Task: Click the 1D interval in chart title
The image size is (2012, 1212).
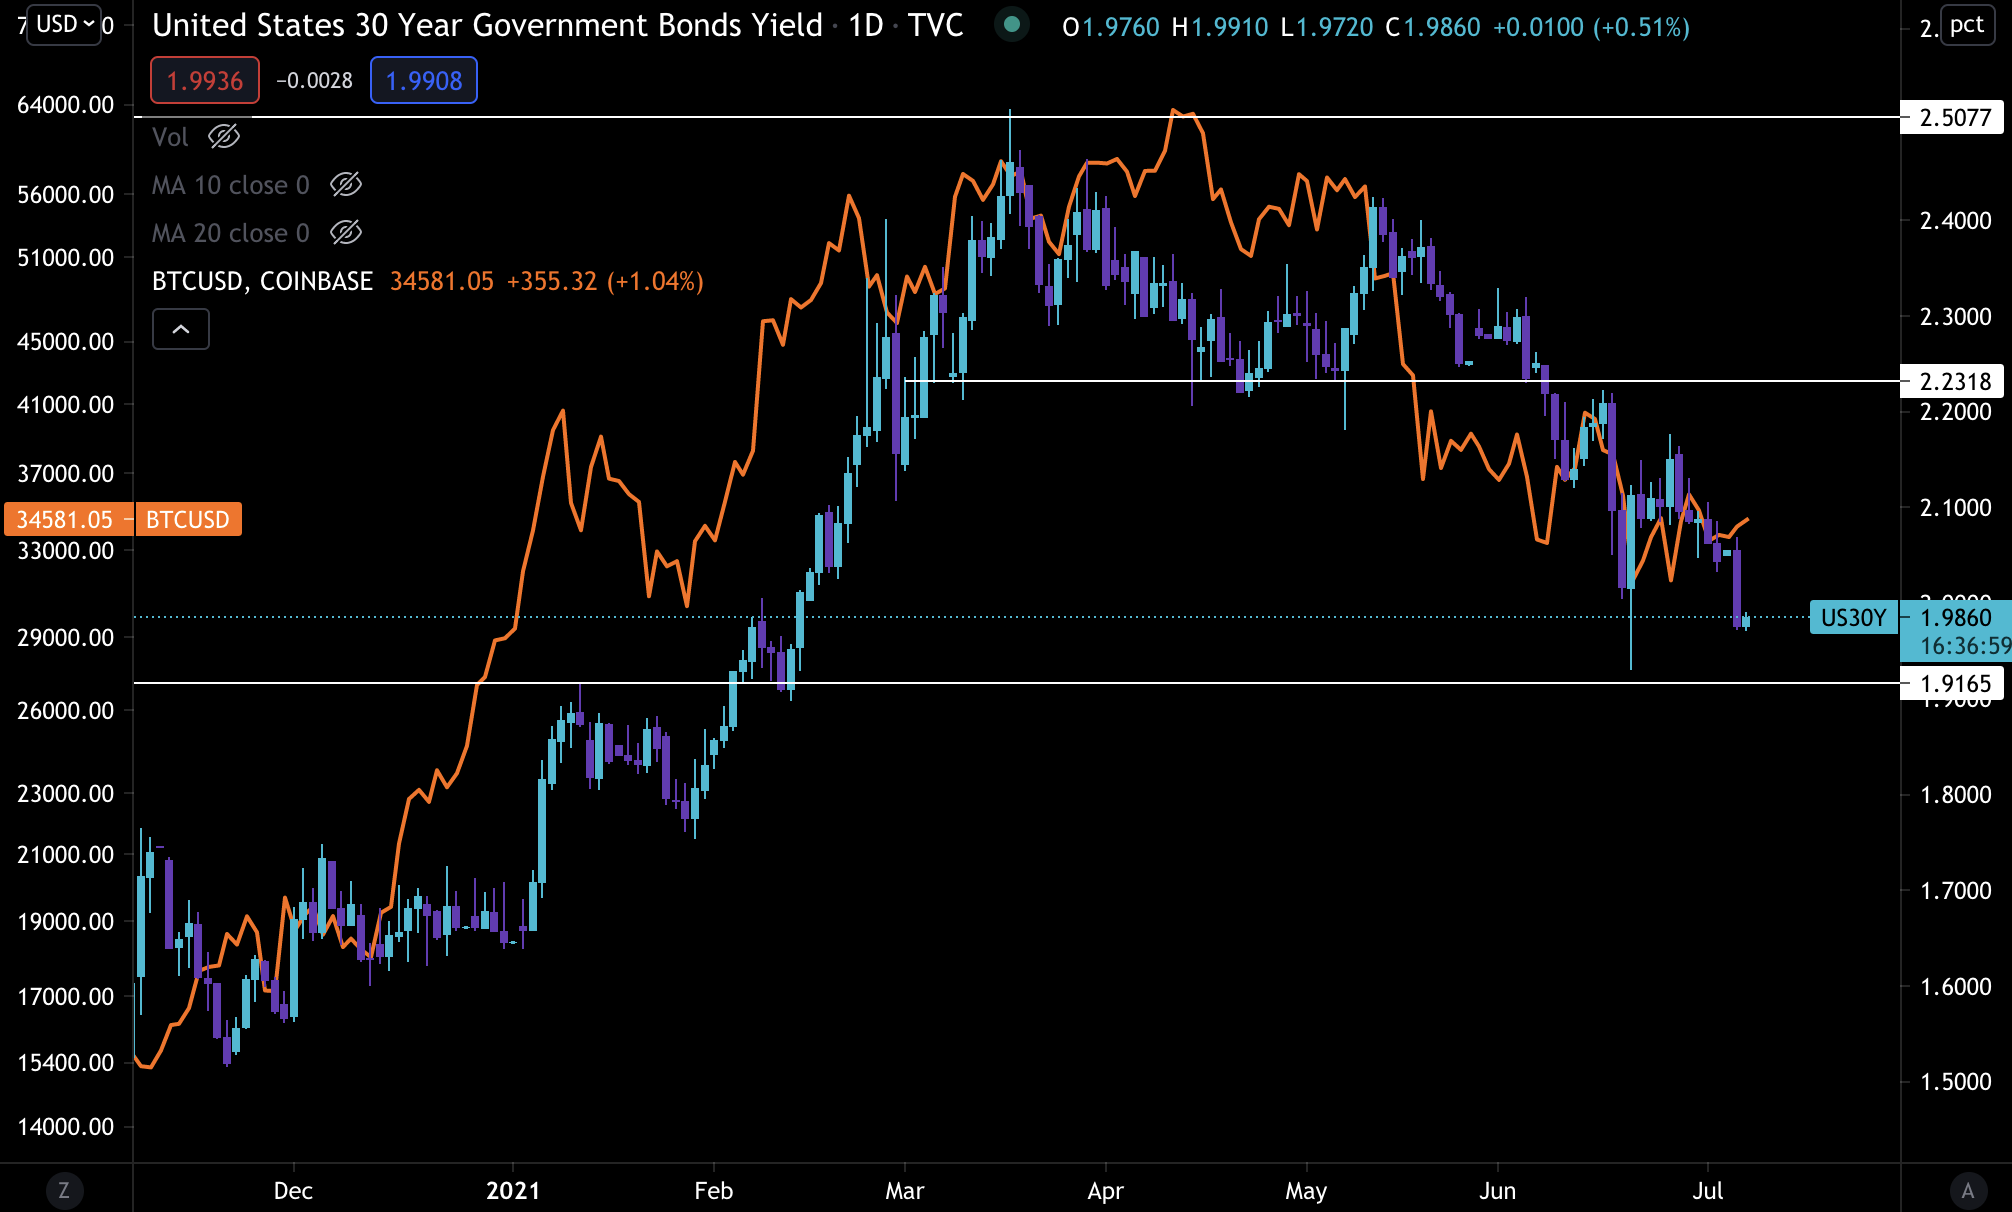Action: (x=866, y=25)
